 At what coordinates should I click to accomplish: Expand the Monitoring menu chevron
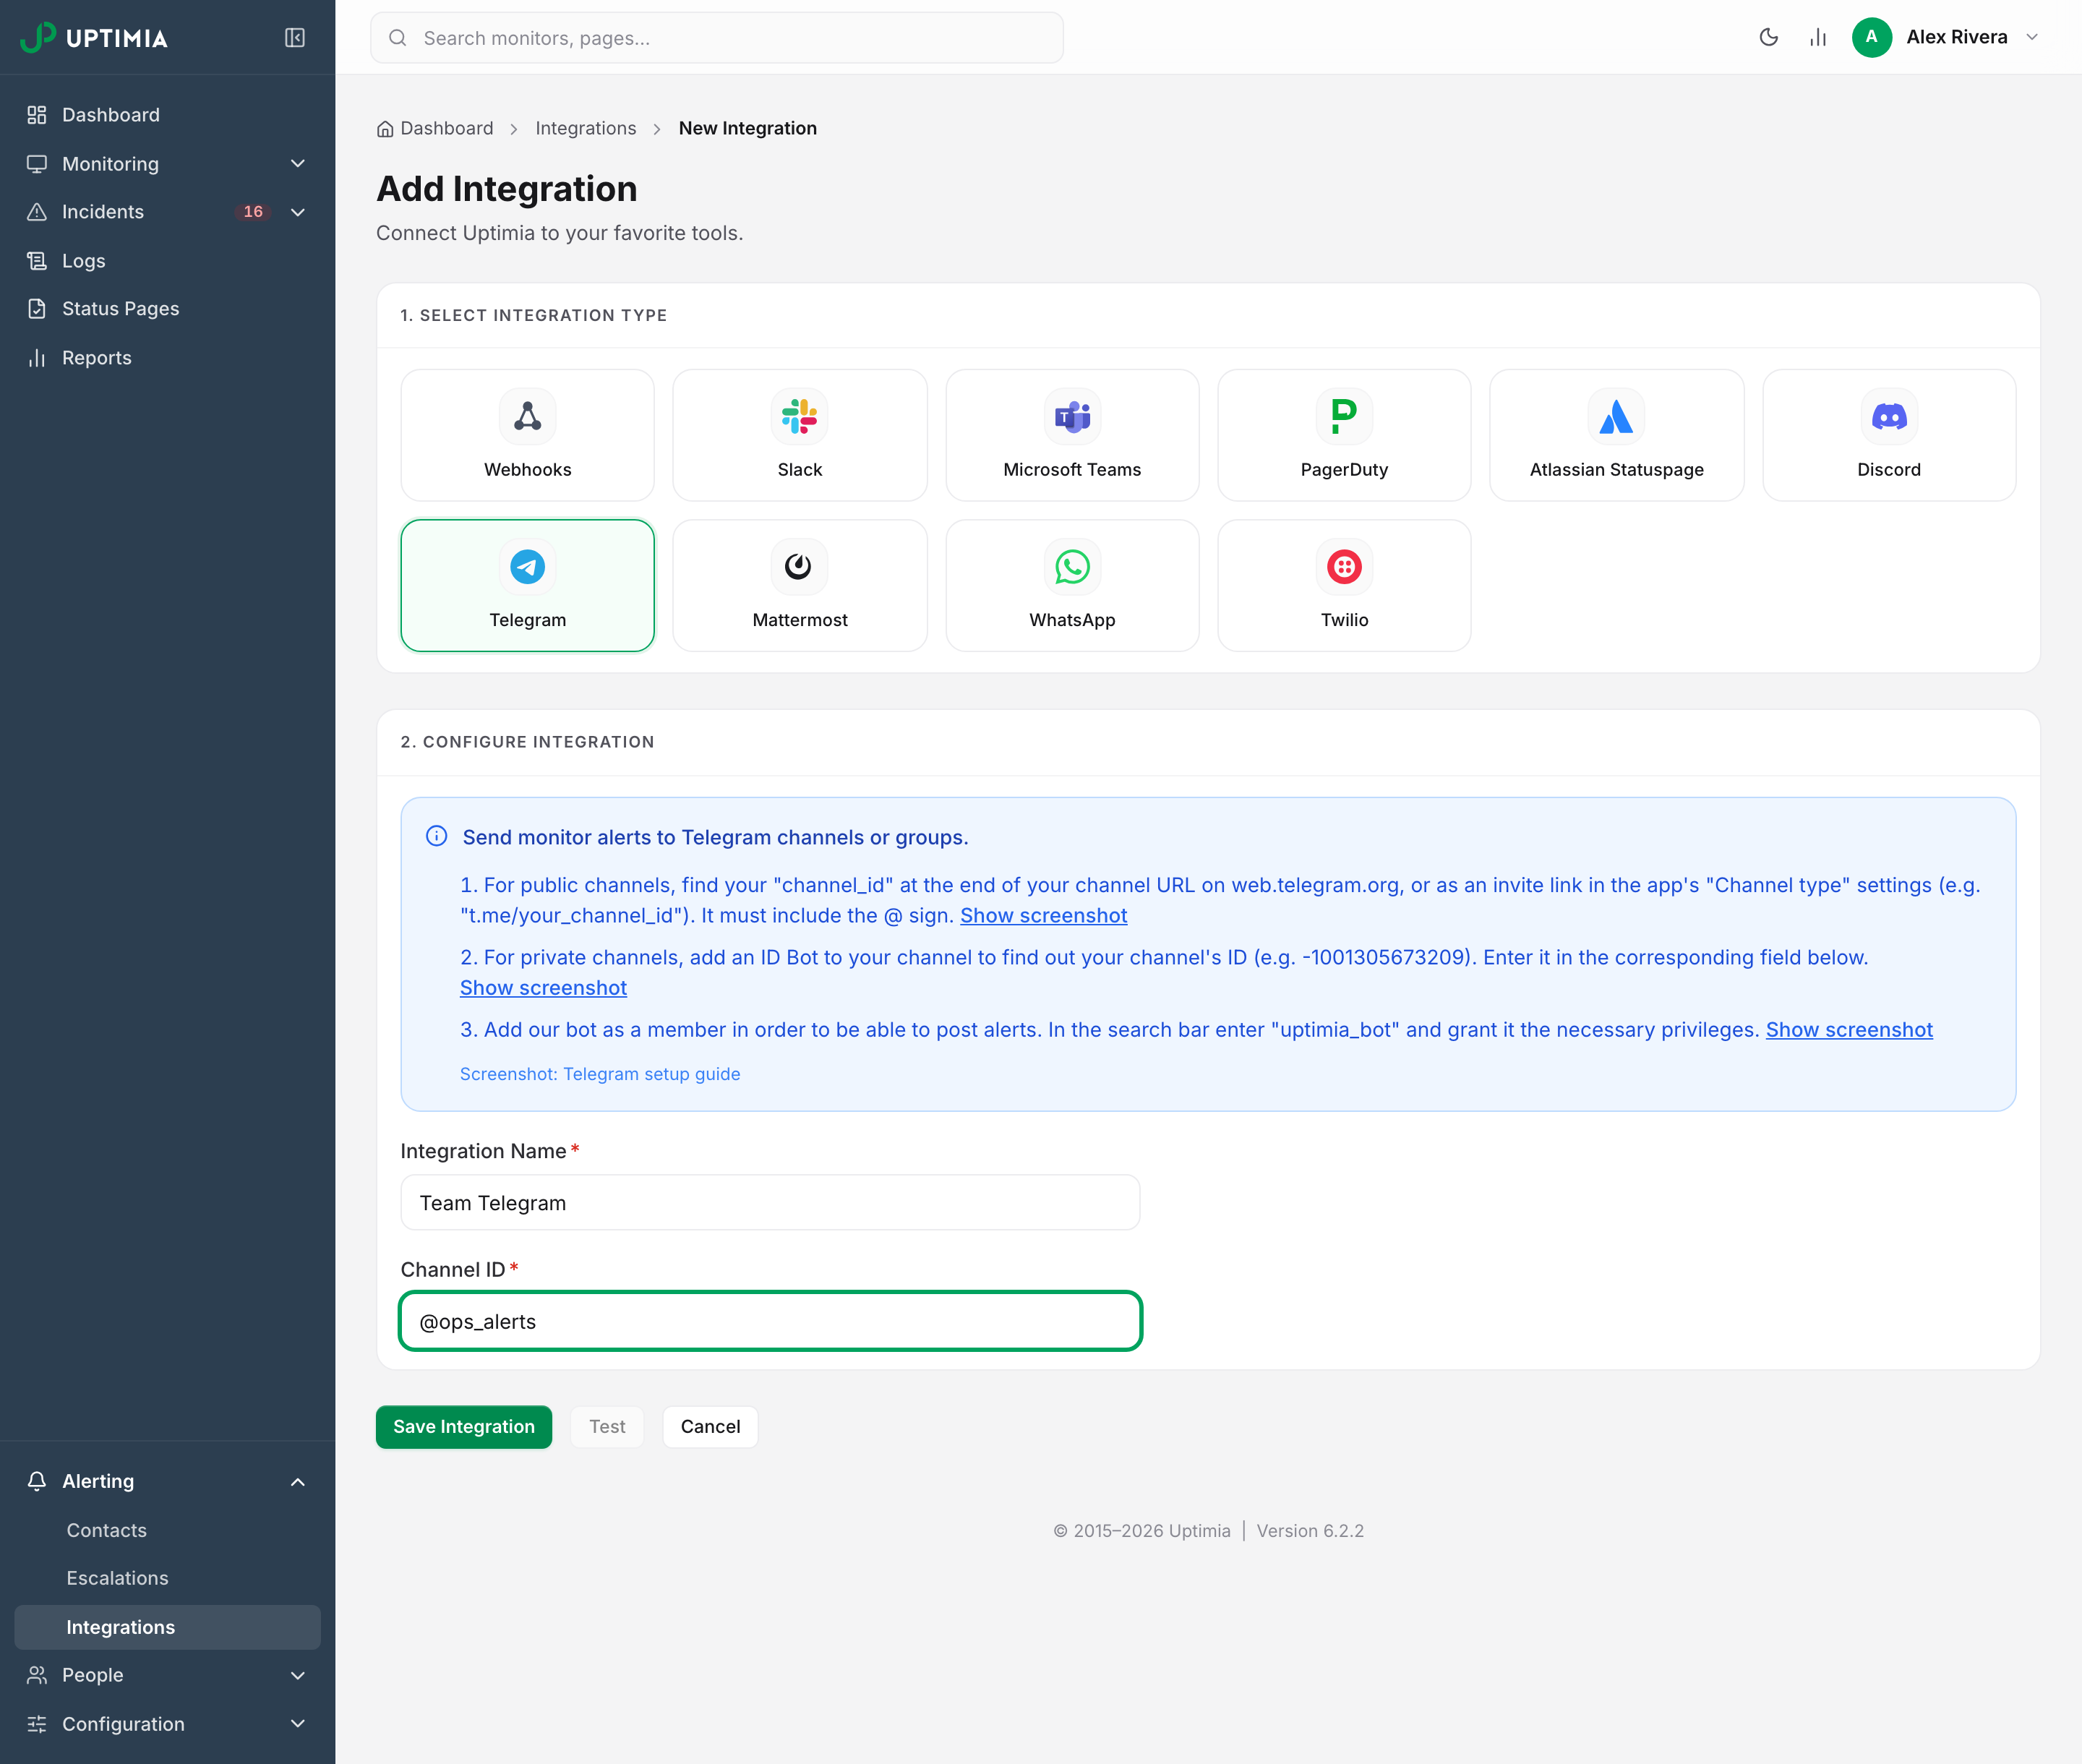point(297,163)
